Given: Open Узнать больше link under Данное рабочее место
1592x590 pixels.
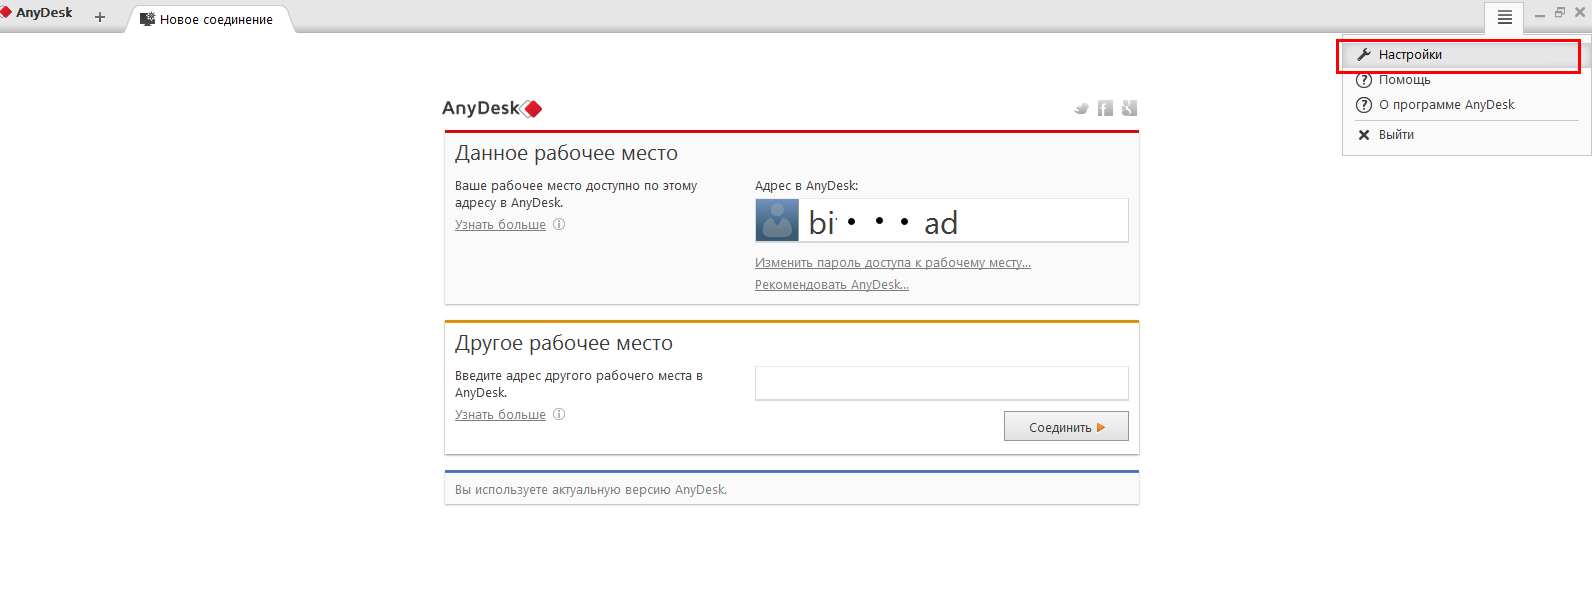Looking at the screenshot, I should [500, 225].
